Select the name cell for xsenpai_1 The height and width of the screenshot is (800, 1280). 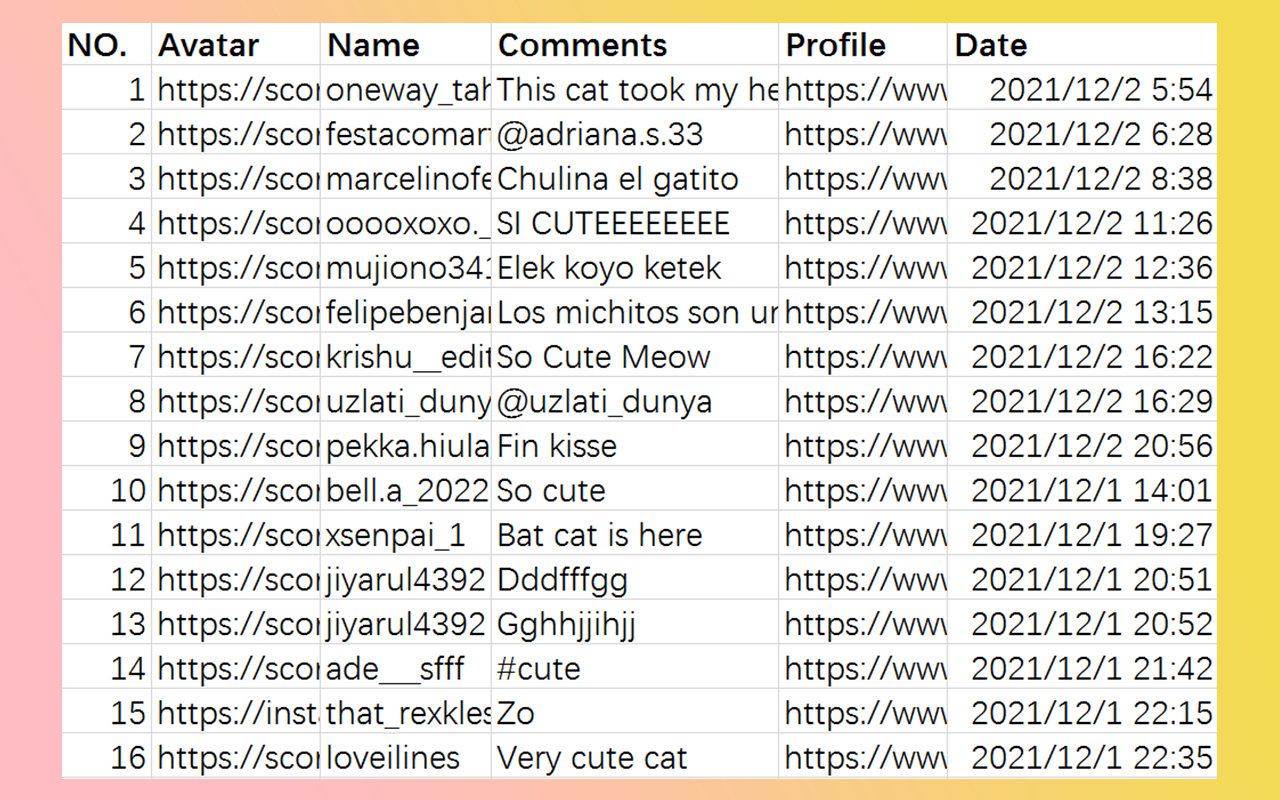406,535
